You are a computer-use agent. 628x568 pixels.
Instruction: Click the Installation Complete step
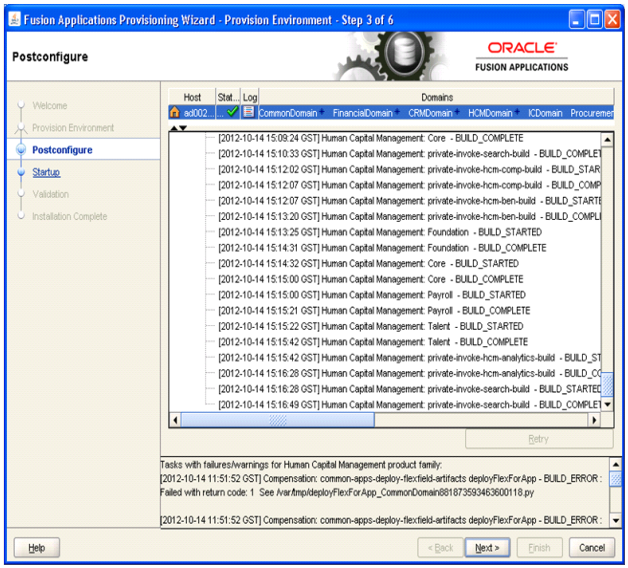coord(69,216)
